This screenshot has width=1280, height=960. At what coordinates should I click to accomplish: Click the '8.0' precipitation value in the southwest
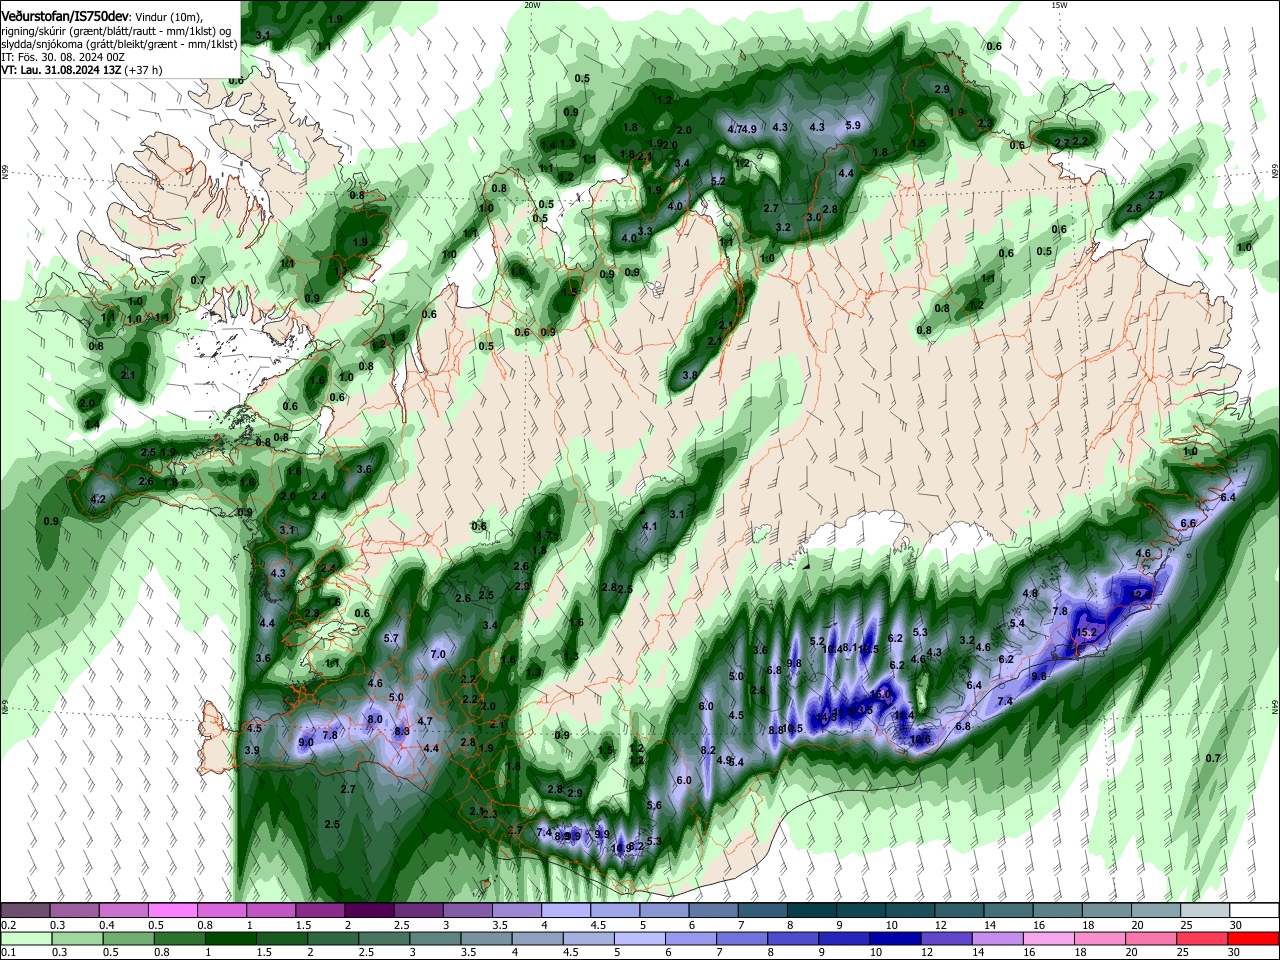pos(375,719)
